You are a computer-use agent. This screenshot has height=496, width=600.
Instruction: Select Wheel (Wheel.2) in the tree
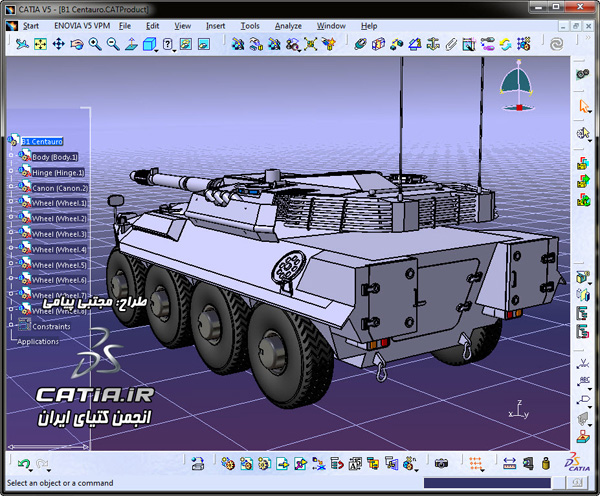pyautogui.click(x=59, y=219)
